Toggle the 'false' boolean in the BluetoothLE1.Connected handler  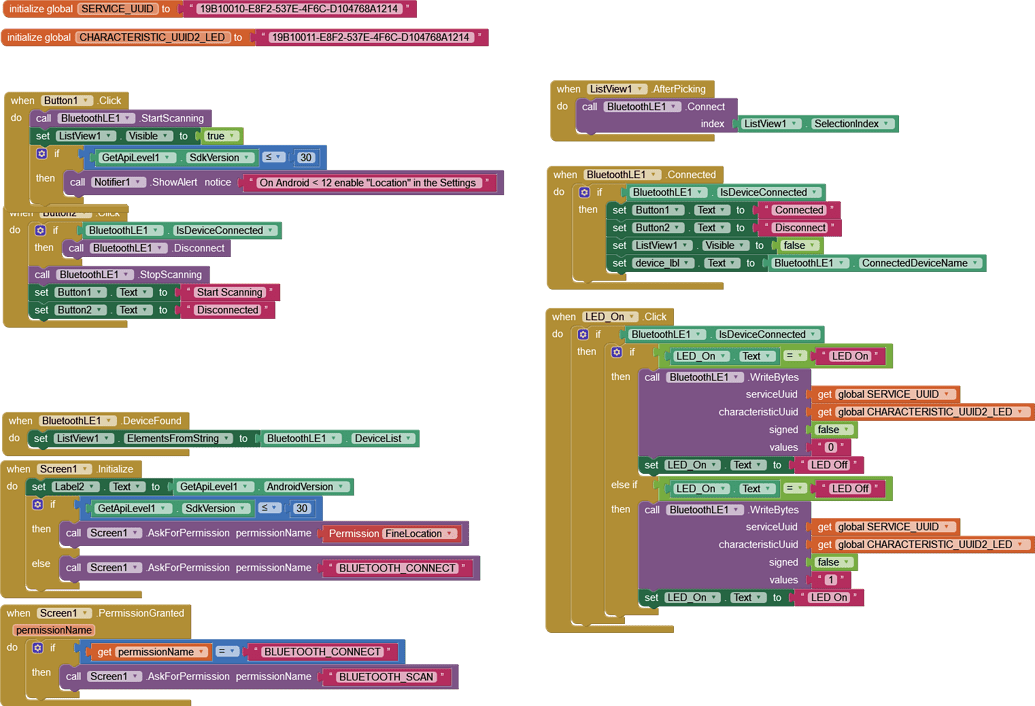click(x=798, y=246)
